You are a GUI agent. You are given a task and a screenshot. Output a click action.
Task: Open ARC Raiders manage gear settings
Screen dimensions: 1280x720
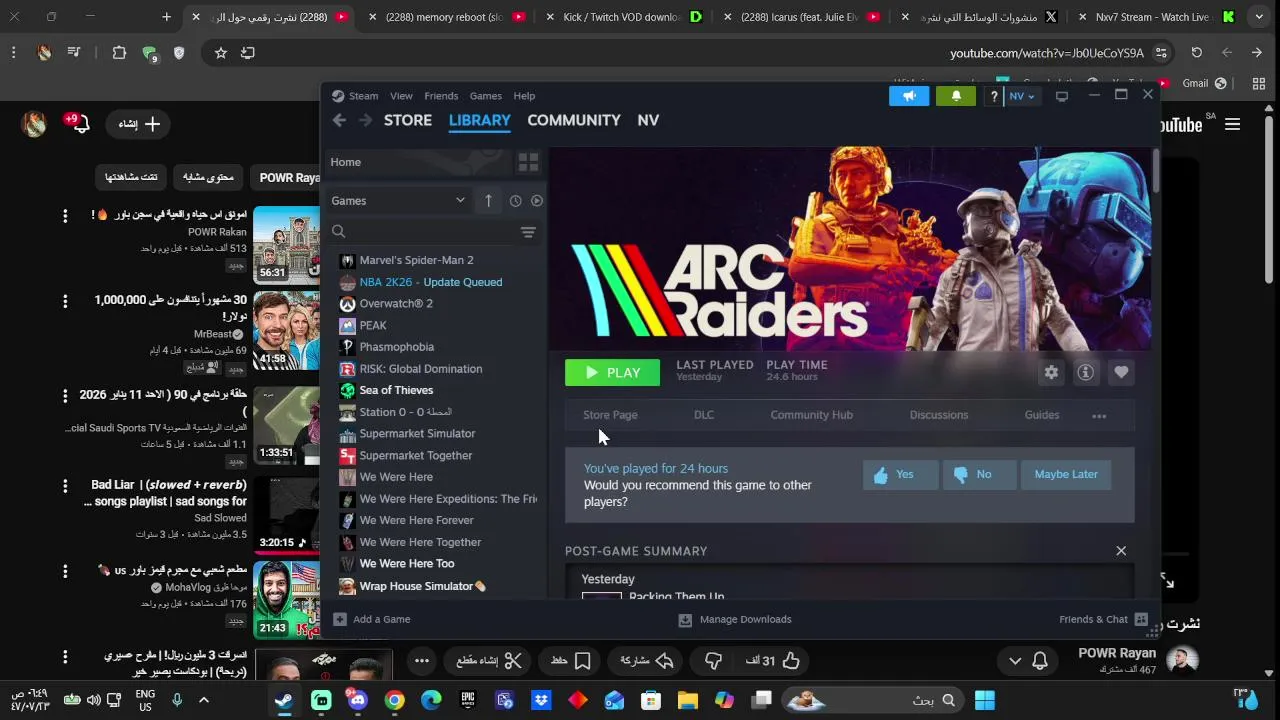coord(1051,372)
